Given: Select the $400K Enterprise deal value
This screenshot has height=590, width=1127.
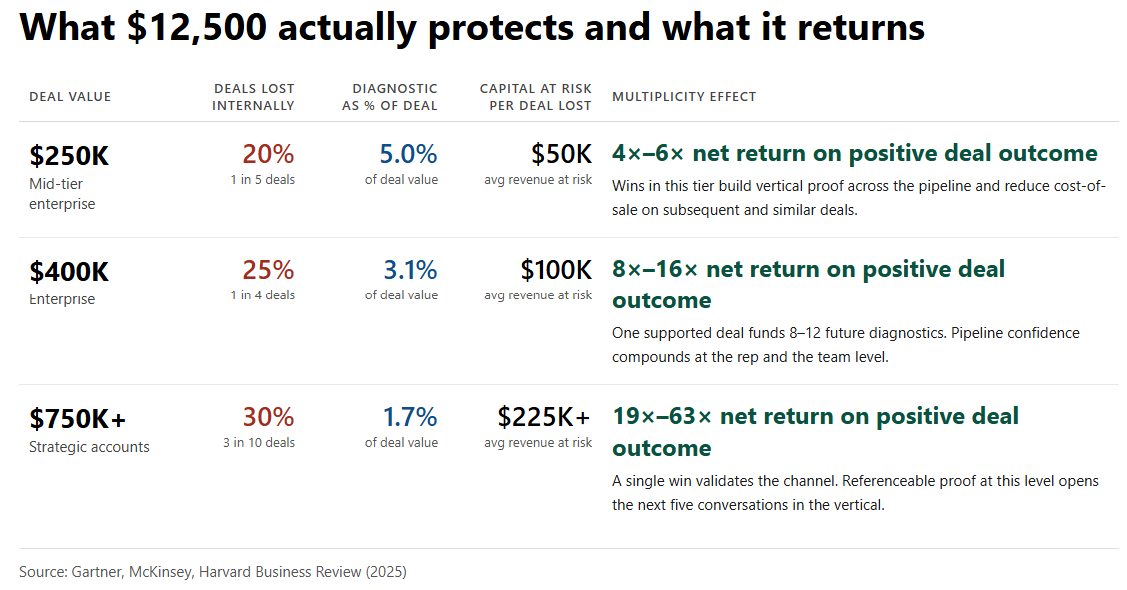Looking at the screenshot, I should [69, 272].
